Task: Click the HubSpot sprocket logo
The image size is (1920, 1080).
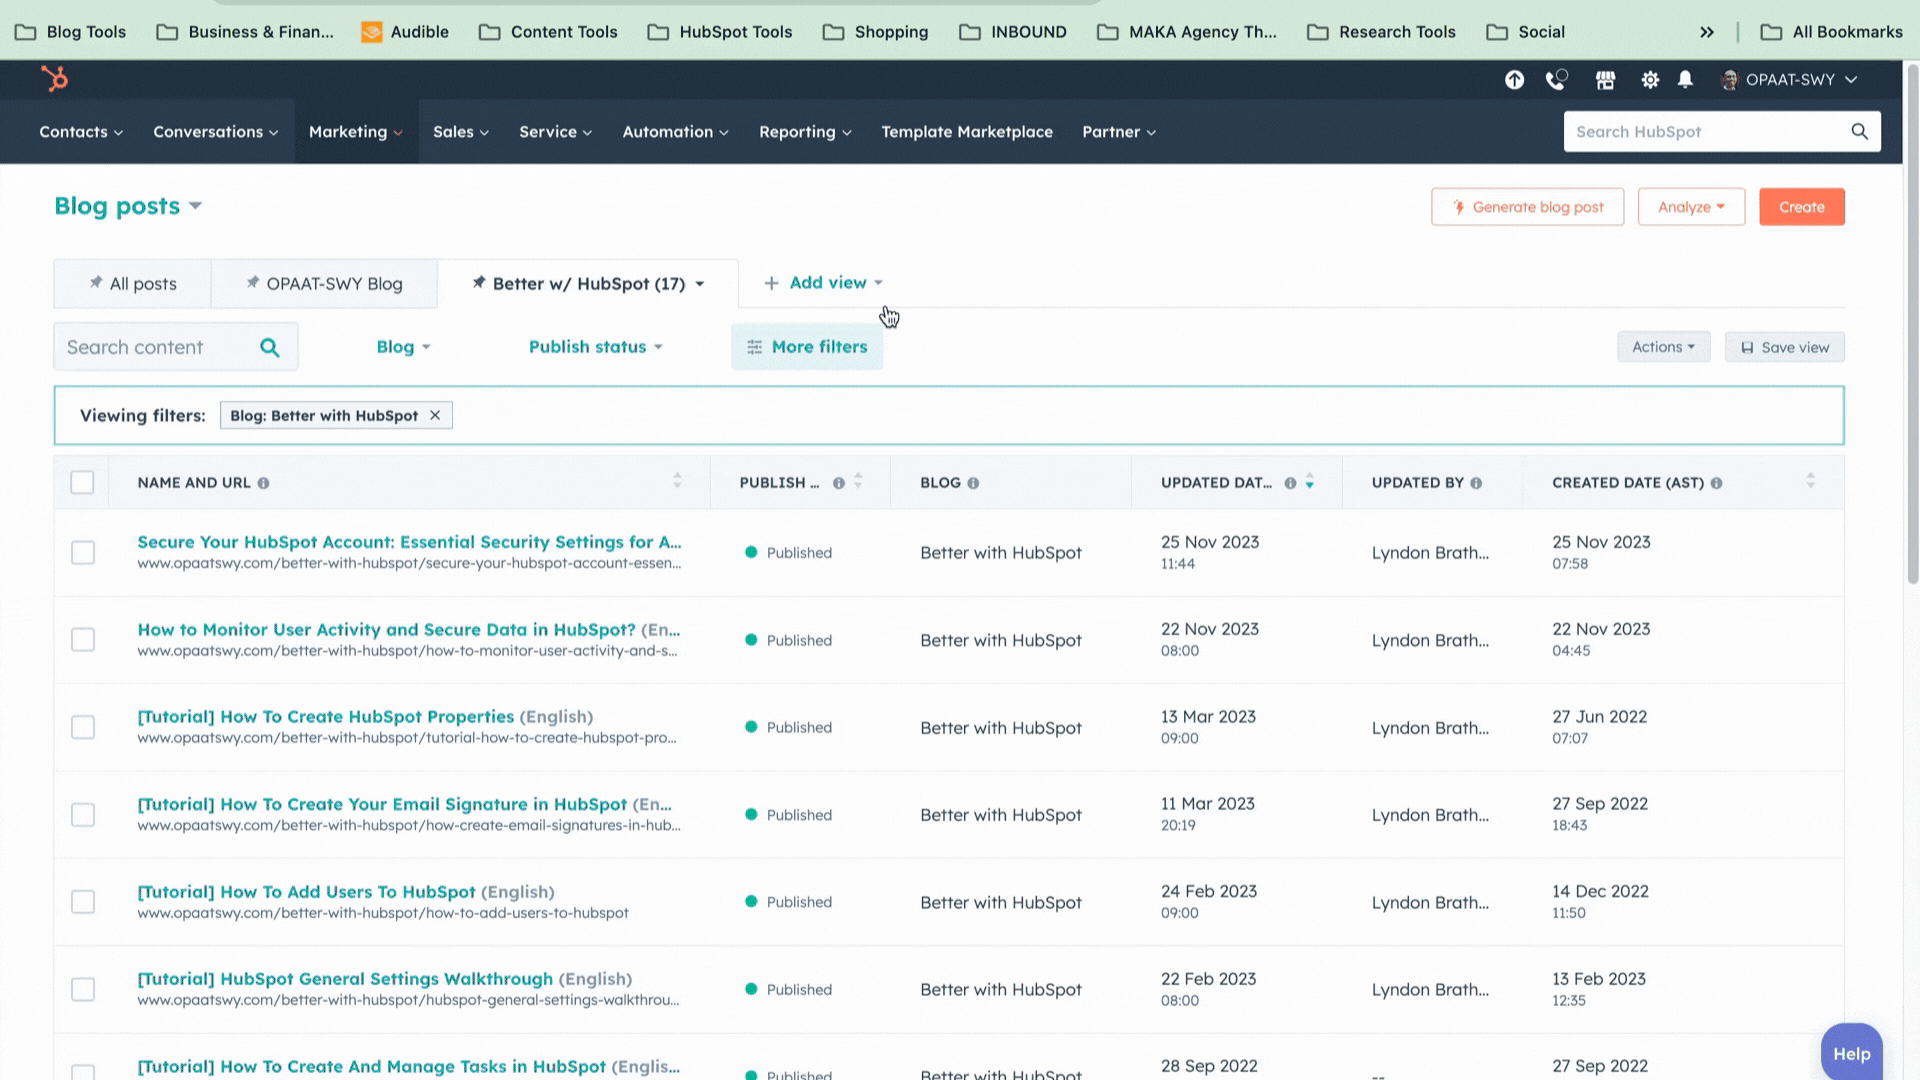Action: [55, 78]
